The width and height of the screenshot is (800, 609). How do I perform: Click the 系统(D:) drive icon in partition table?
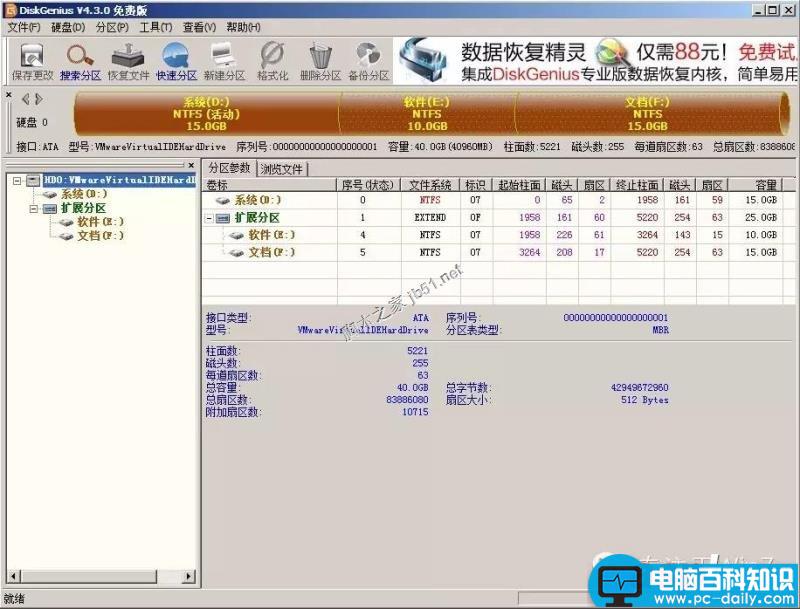223,200
